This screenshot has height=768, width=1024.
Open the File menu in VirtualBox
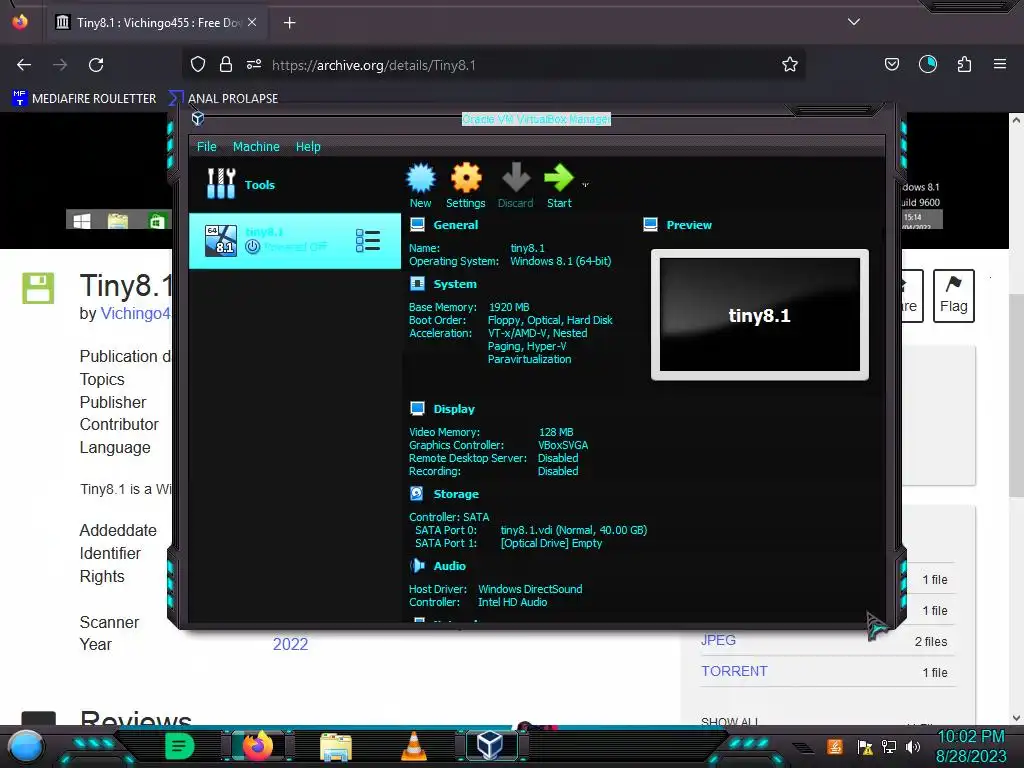pyautogui.click(x=206, y=146)
